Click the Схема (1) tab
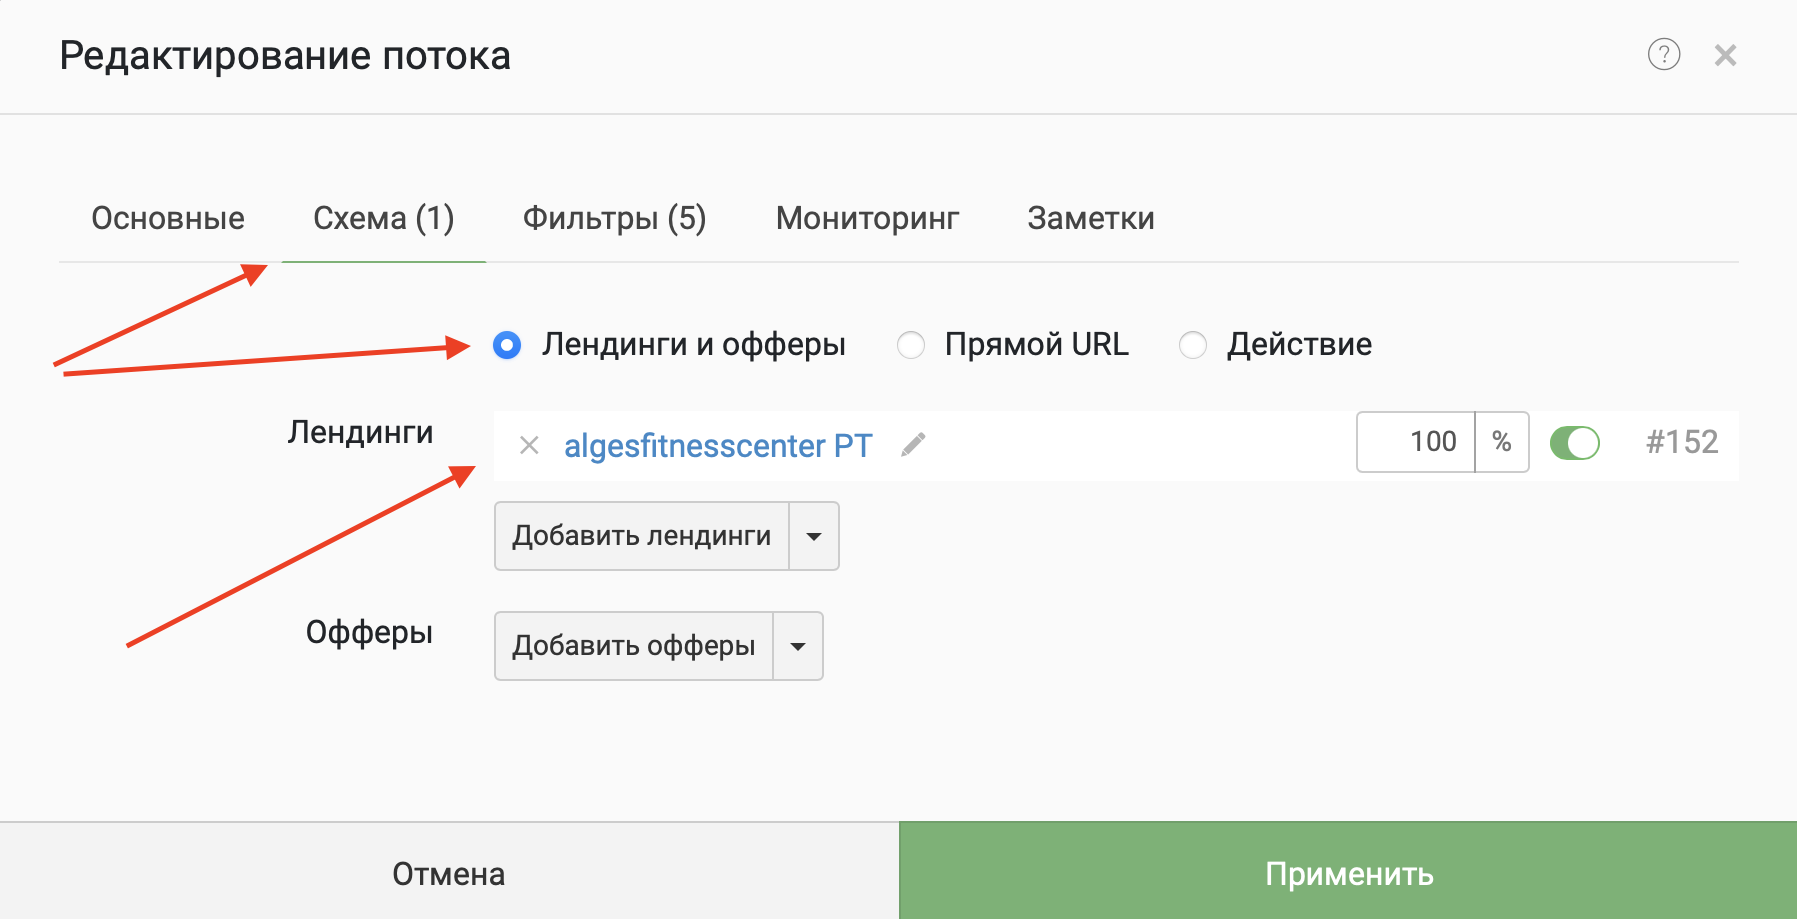 click(x=383, y=218)
